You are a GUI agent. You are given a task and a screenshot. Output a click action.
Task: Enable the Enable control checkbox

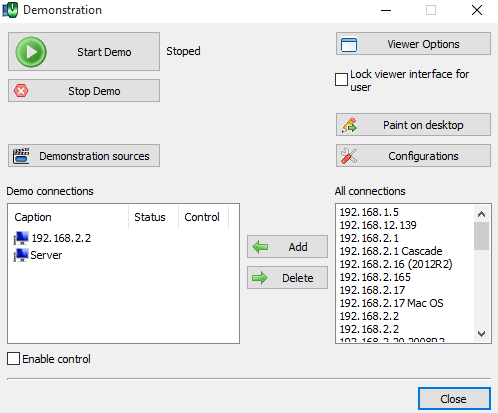[x=13, y=359]
